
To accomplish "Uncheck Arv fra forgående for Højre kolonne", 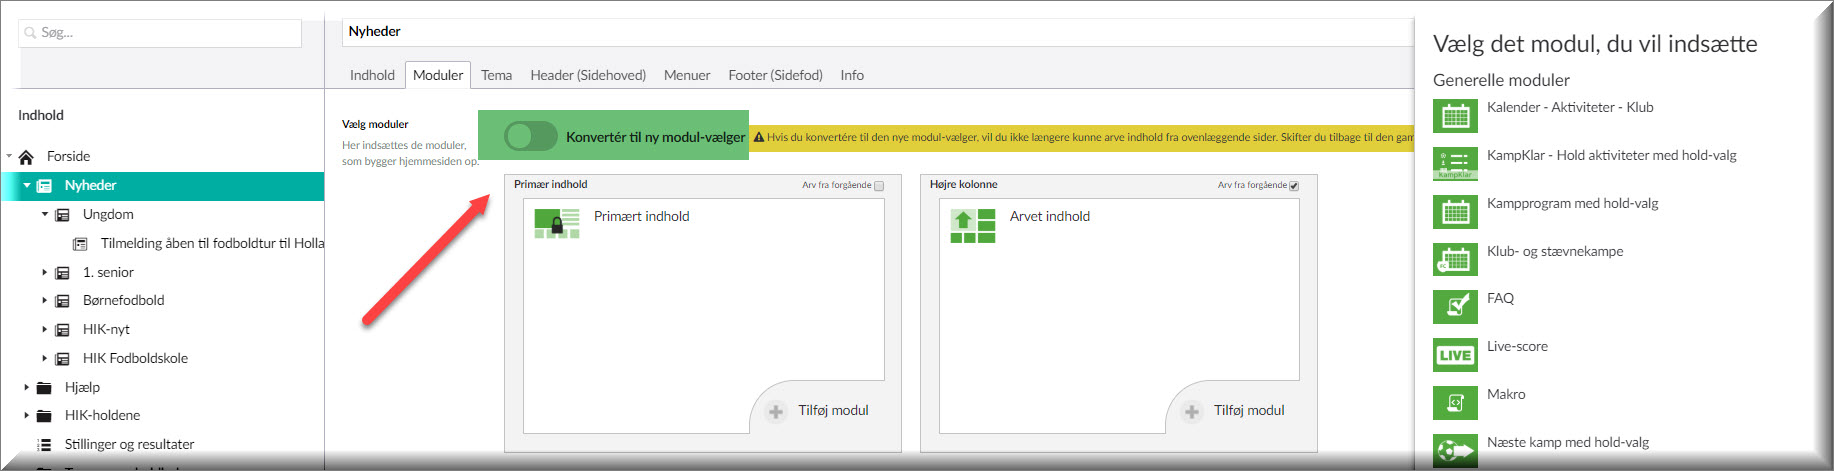I will coord(1294,186).
